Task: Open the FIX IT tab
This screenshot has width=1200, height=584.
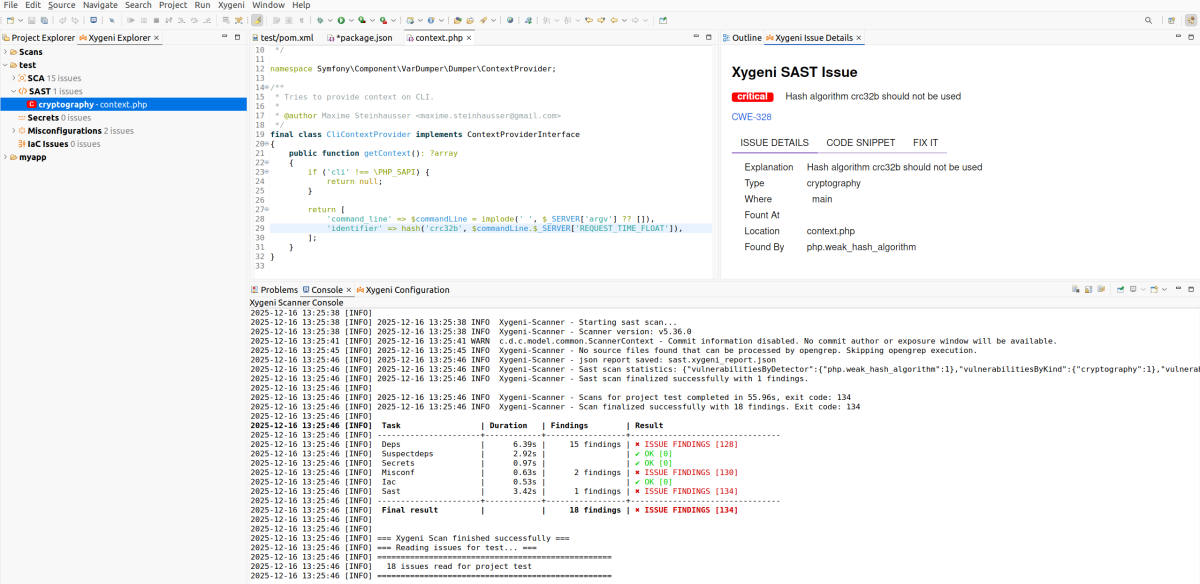Action: tap(925, 143)
